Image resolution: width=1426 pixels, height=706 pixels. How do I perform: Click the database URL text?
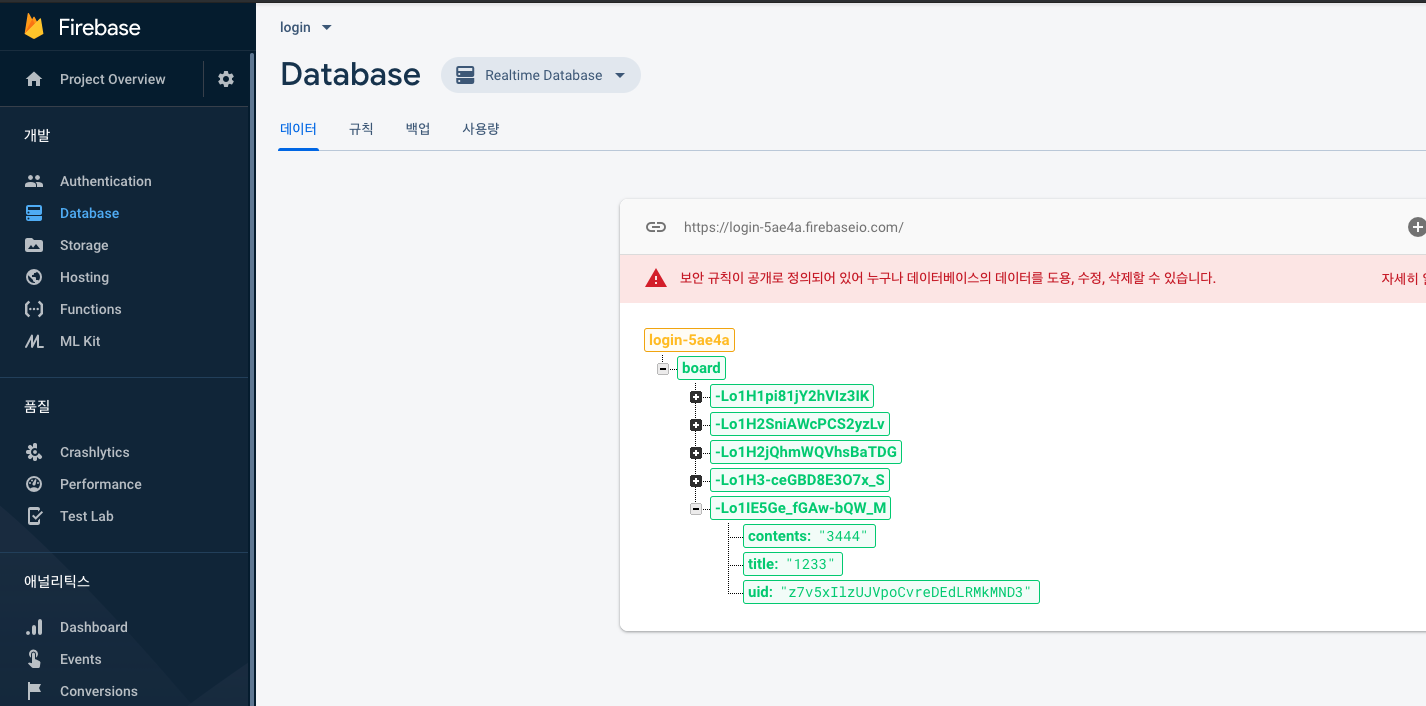pos(794,227)
